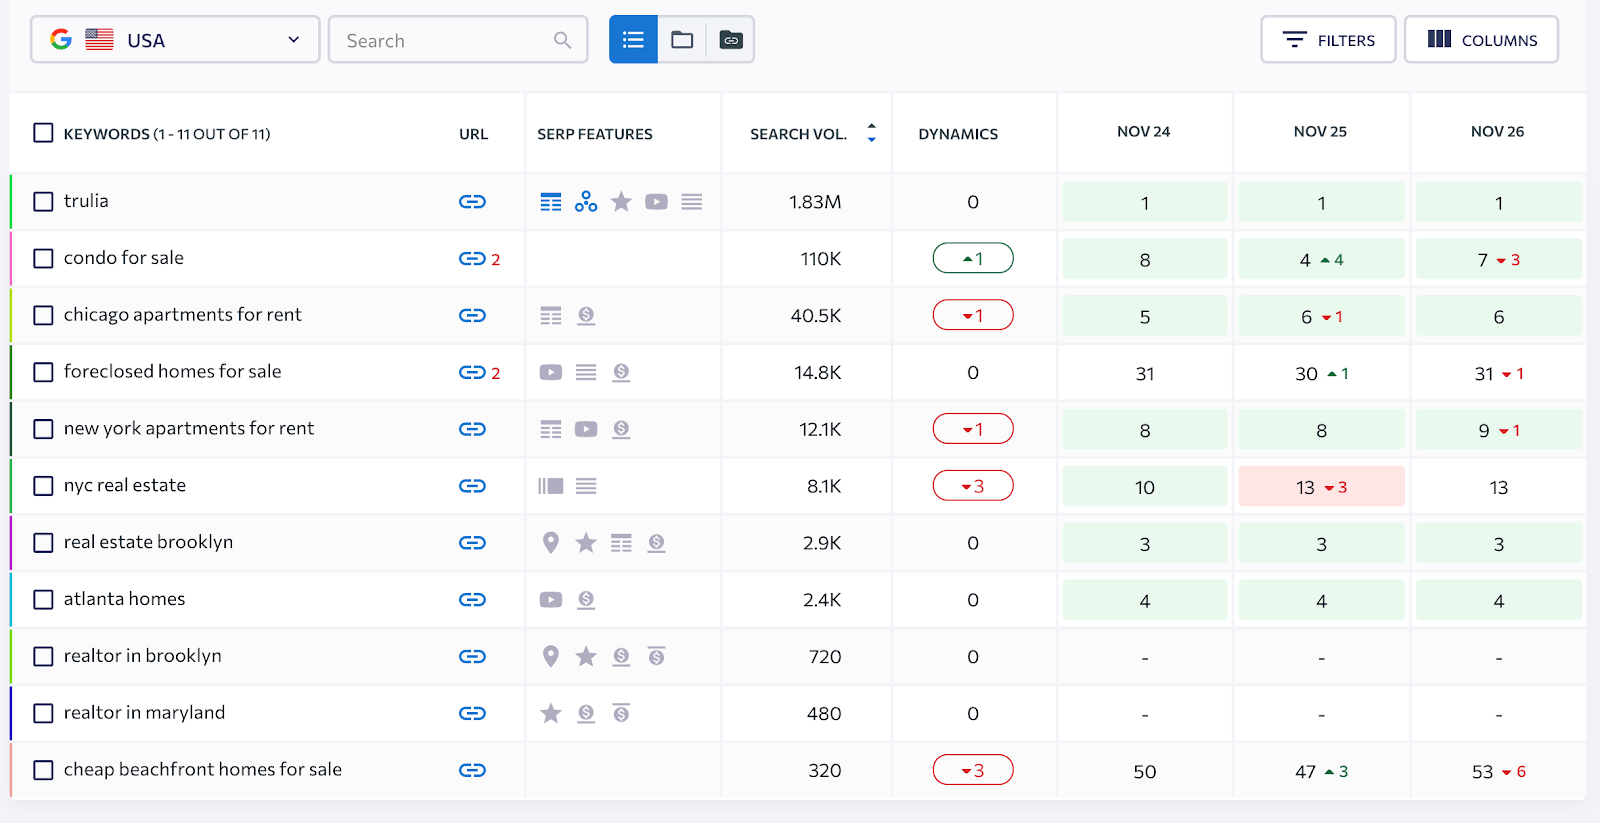Open URL link icon for chicago apartments for rent
This screenshot has height=823, width=1600.
[472, 316]
